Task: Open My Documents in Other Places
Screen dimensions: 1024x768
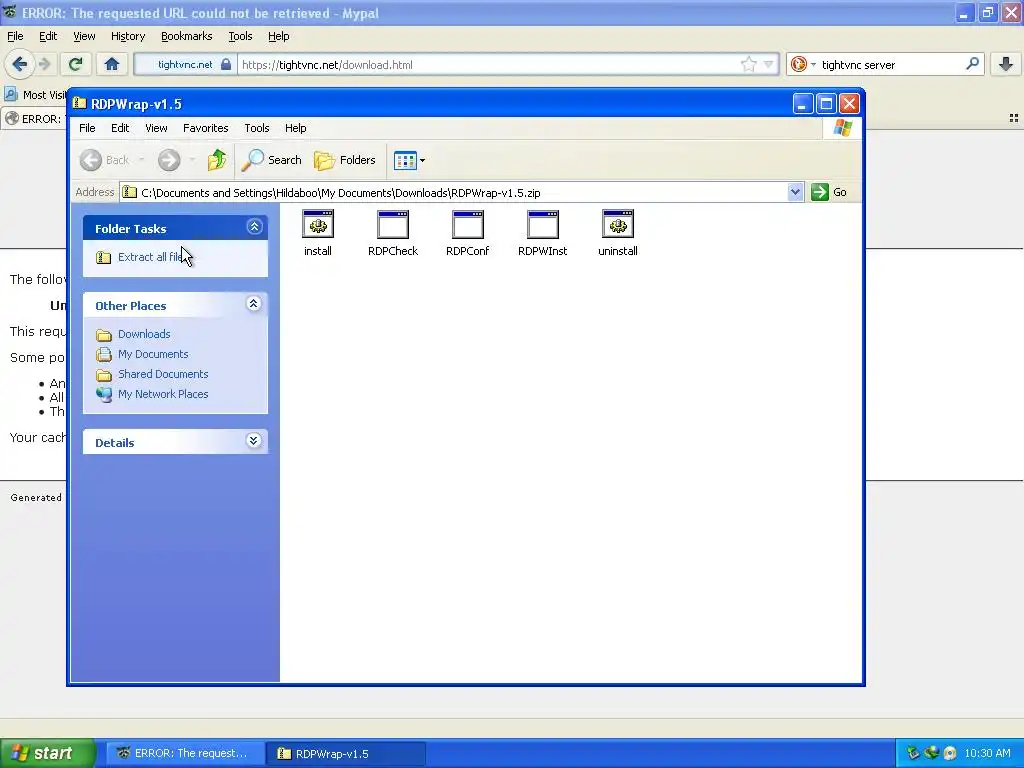Action: coord(153,354)
